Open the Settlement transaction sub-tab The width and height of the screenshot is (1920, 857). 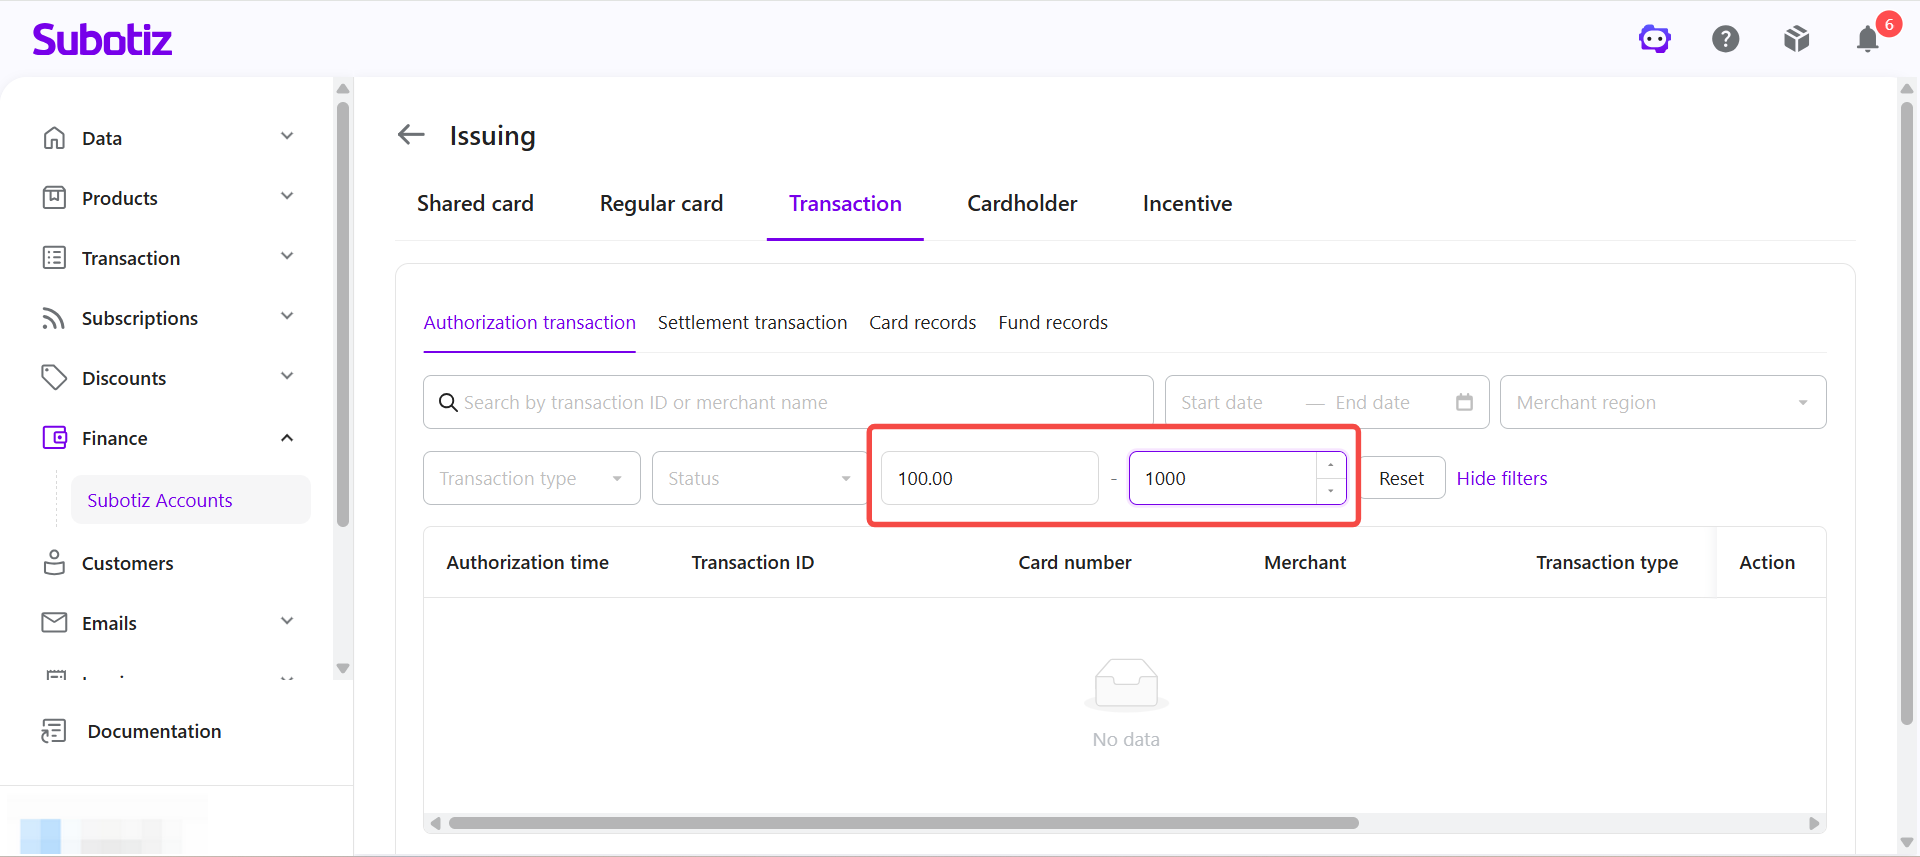coord(752,323)
